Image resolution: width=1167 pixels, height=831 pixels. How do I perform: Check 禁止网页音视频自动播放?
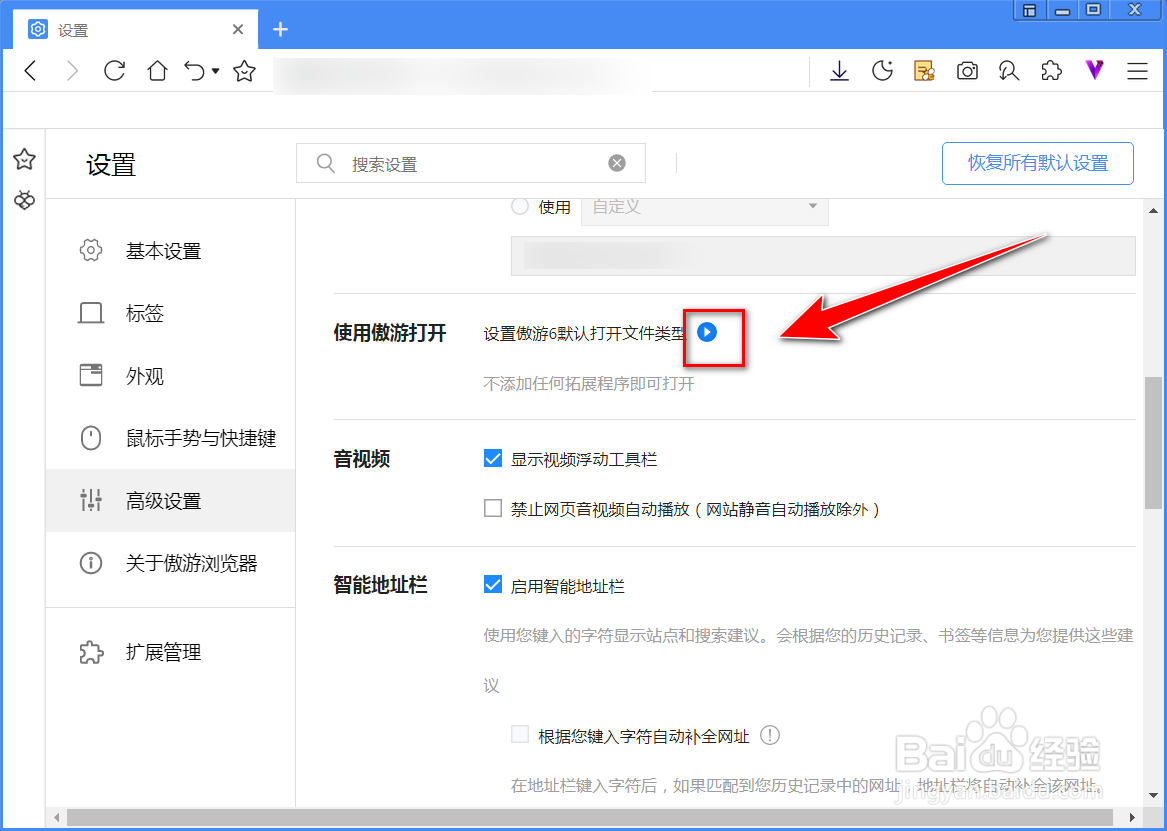[x=493, y=509]
